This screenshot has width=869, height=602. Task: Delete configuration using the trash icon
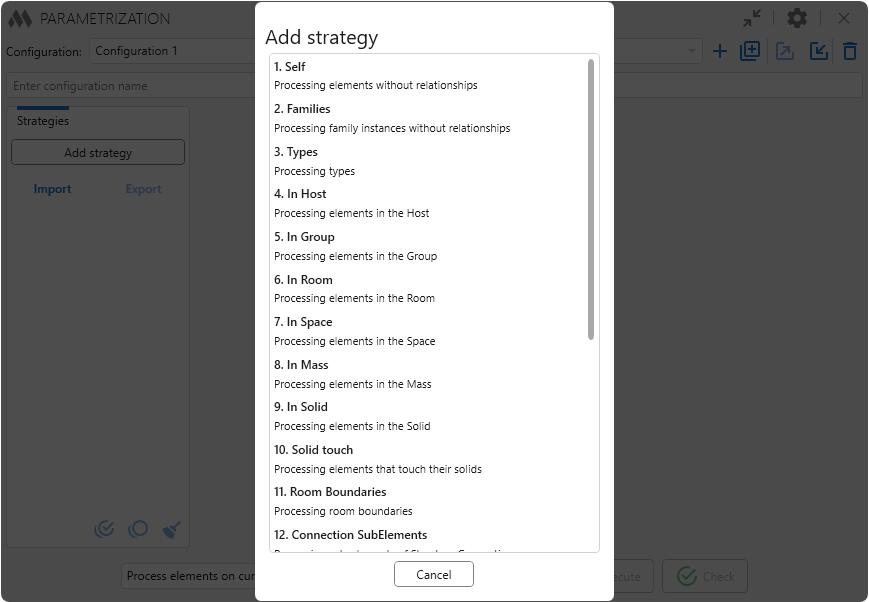tap(850, 51)
